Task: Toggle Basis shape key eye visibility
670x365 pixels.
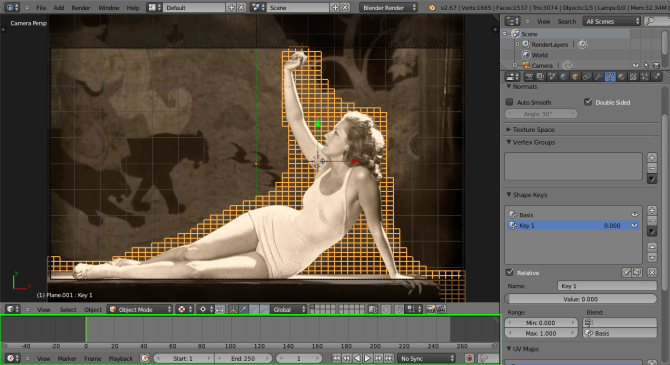Action: pyautogui.click(x=634, y=215)
